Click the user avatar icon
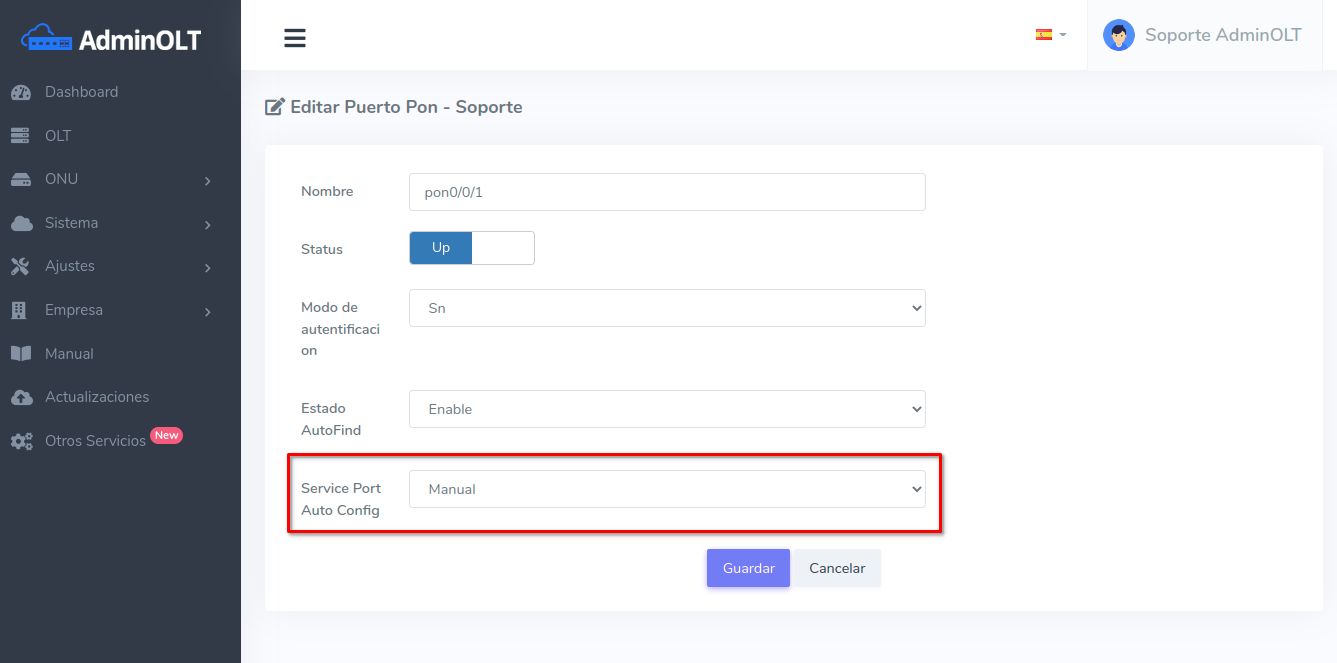 (x=1118, y=35)
